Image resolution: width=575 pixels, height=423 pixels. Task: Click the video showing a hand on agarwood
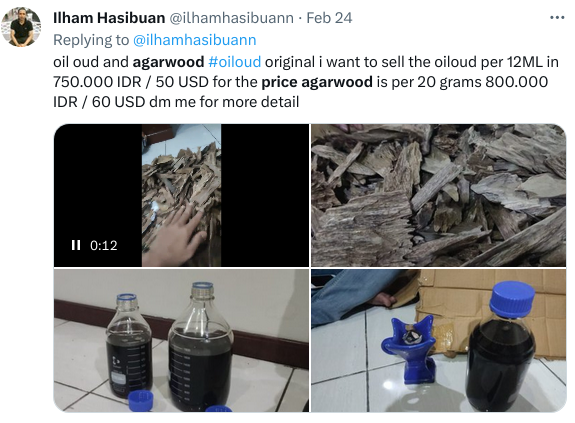pos(182,195)
